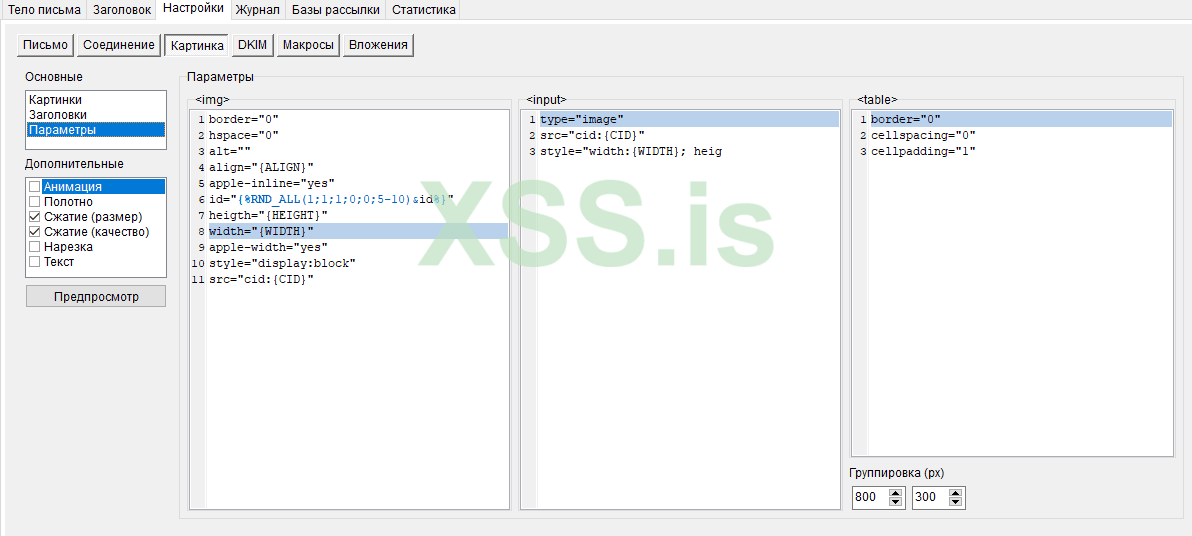Open the Заголовок tab
The height and width of the screenshot is (536, 1192).
(x=122, y=10)
